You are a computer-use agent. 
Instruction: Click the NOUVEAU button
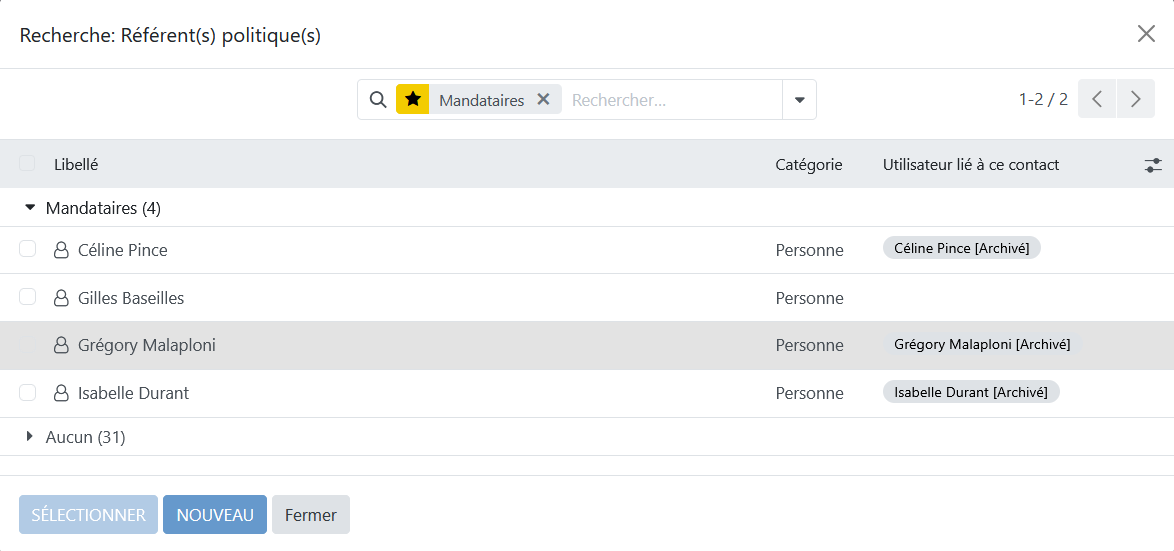point(215,515)
